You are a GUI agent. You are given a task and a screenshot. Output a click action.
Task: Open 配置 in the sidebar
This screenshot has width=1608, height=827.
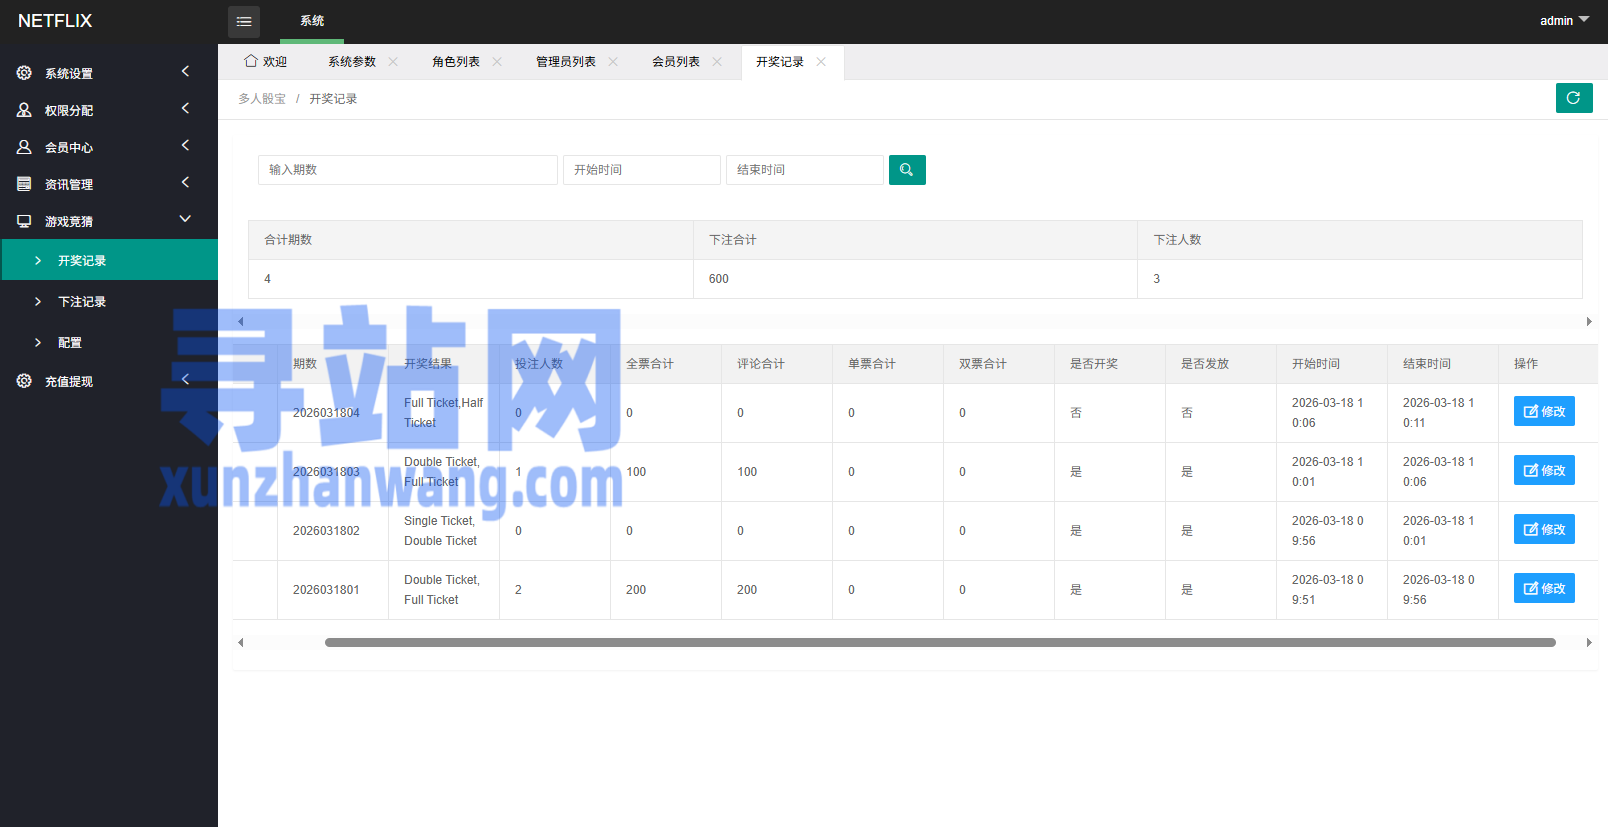click(x=70, y=343)
